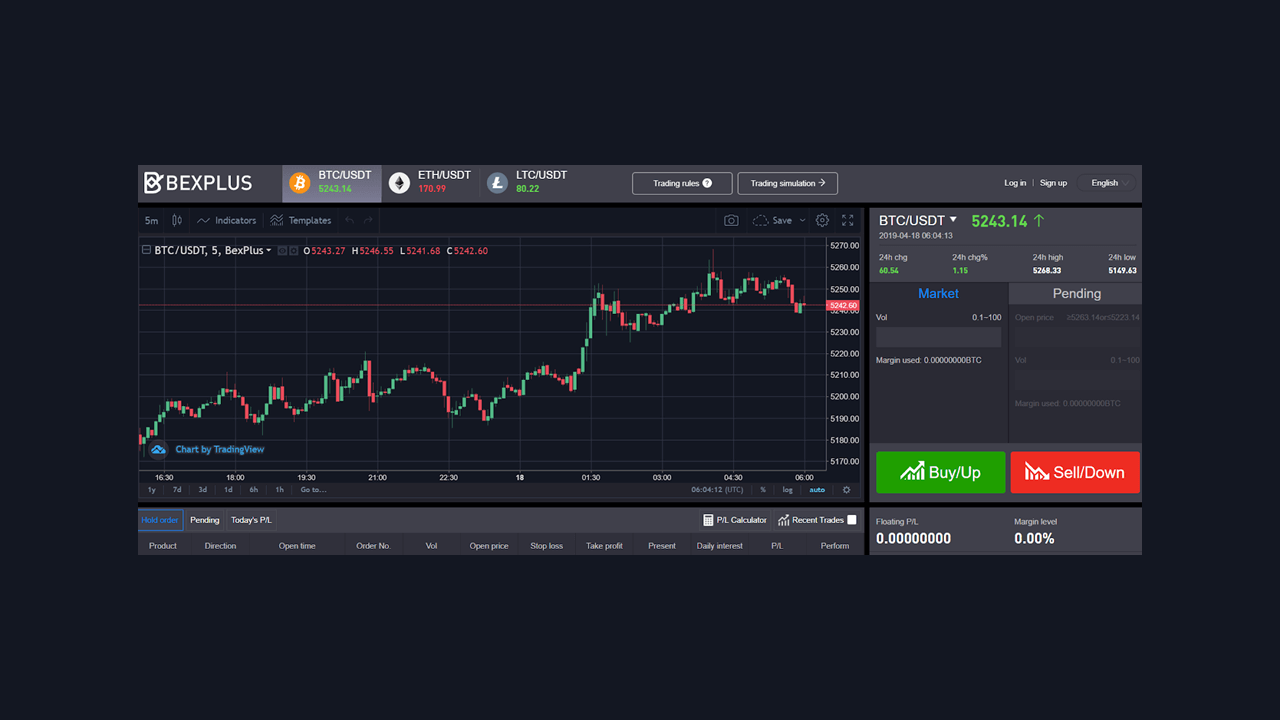The height and width of the screenshot is (720, 1280).
Task: Expand the BTC/USDT pair selector in order panel
Action: pos(953,219)
